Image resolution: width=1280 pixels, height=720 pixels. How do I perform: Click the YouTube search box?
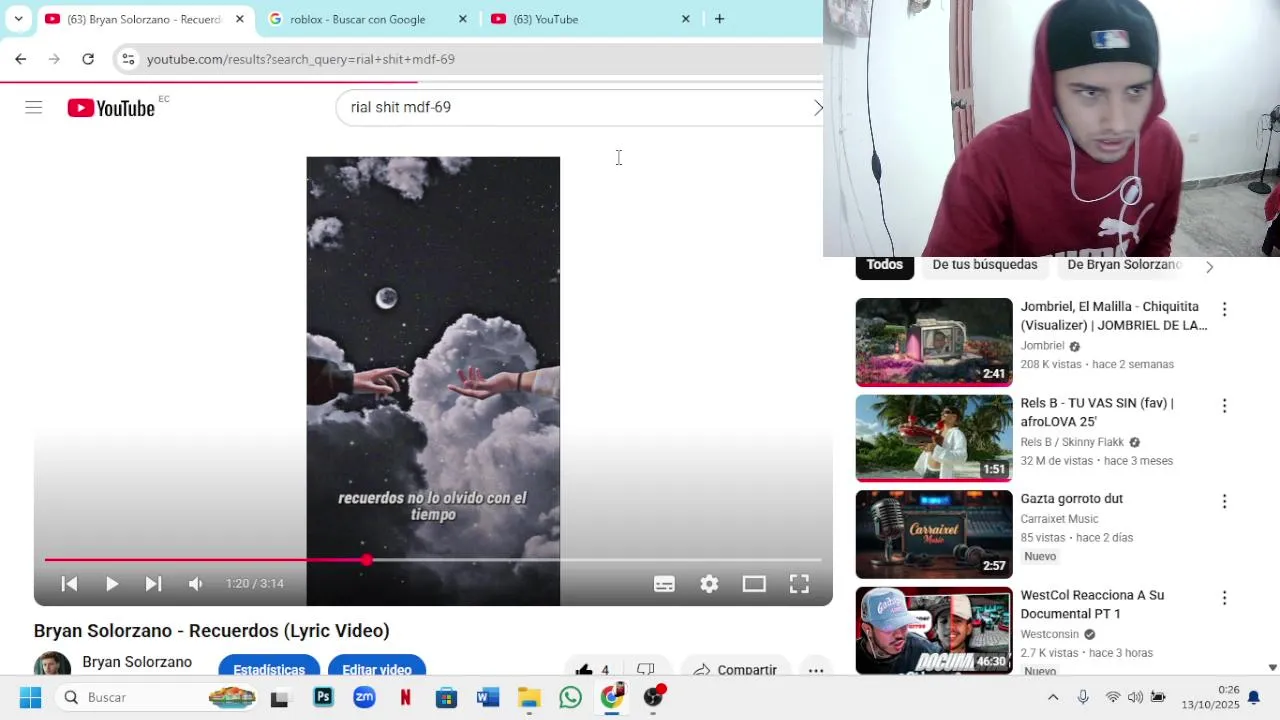[580, 107]
